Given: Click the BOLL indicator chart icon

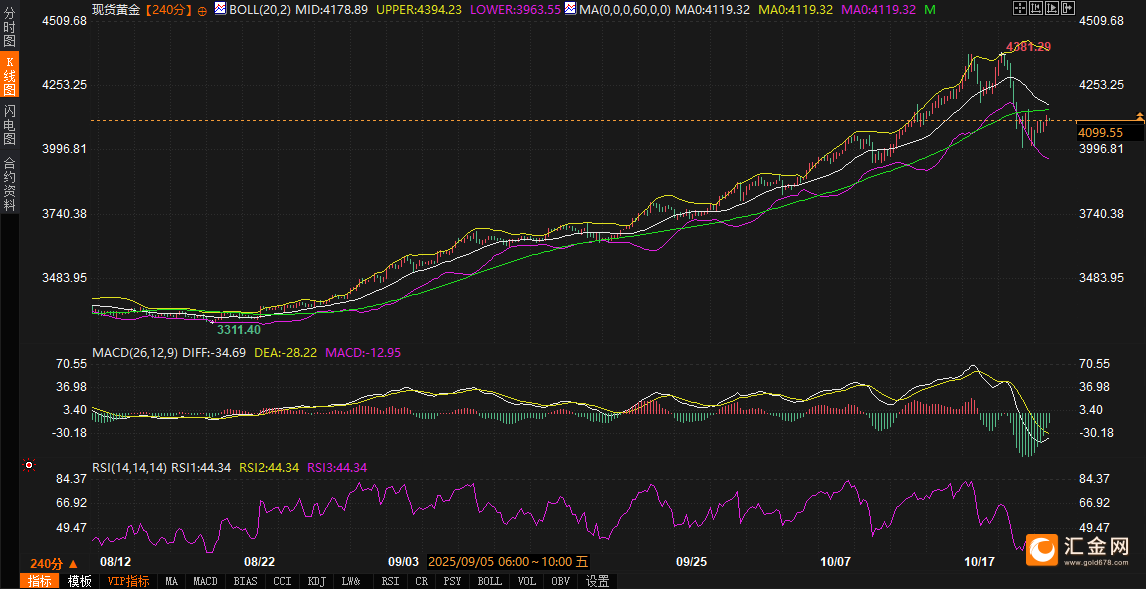Looking at the screenshot, I should [x=220, y=9].
